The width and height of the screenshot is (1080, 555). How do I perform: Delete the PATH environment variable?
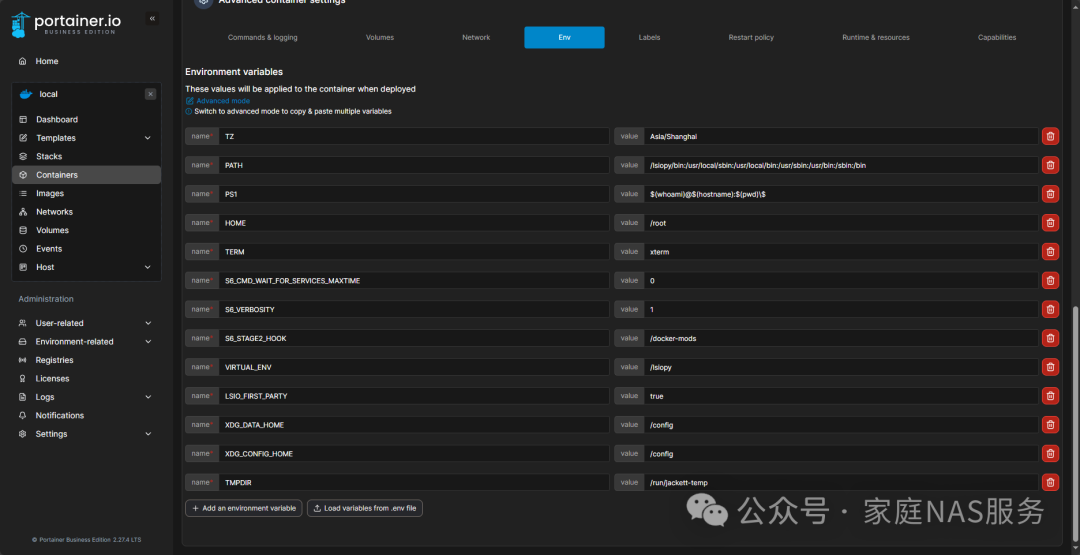(1050, 165)
